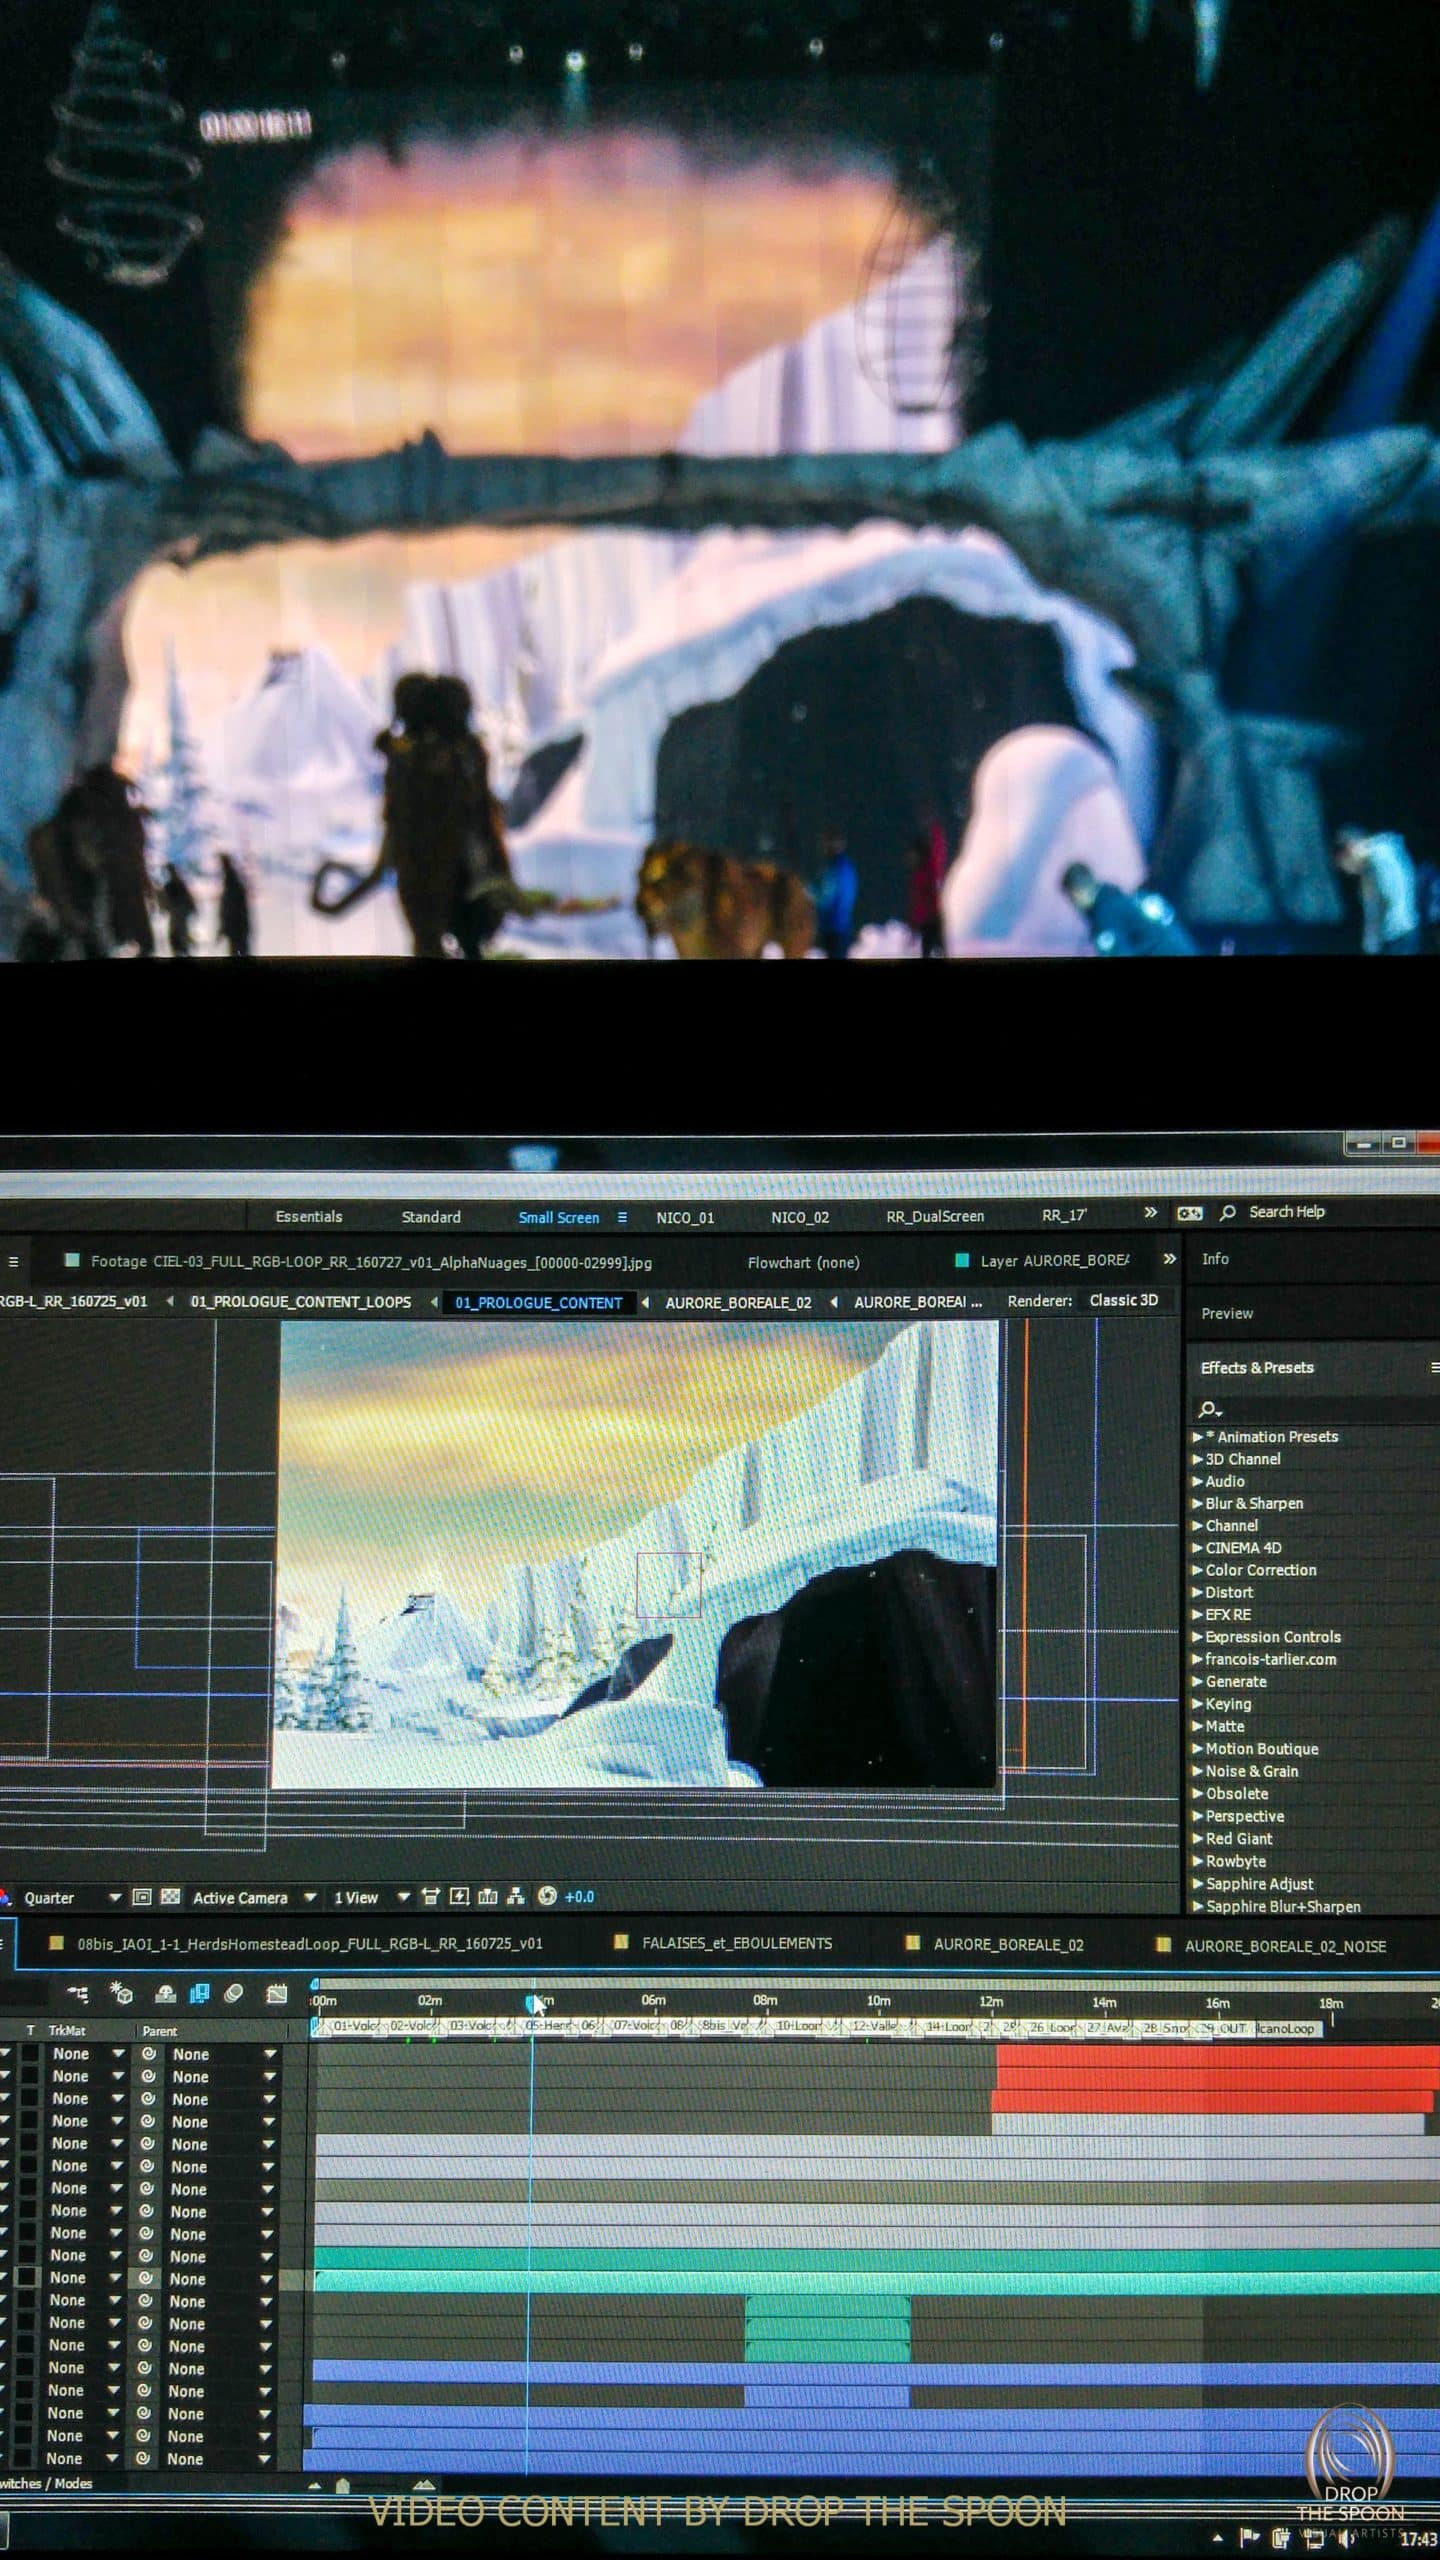Click the Pixel Aspect Ratio Correction icon
This screenshot has width=1440, height=2560.
pos(430,1896)
